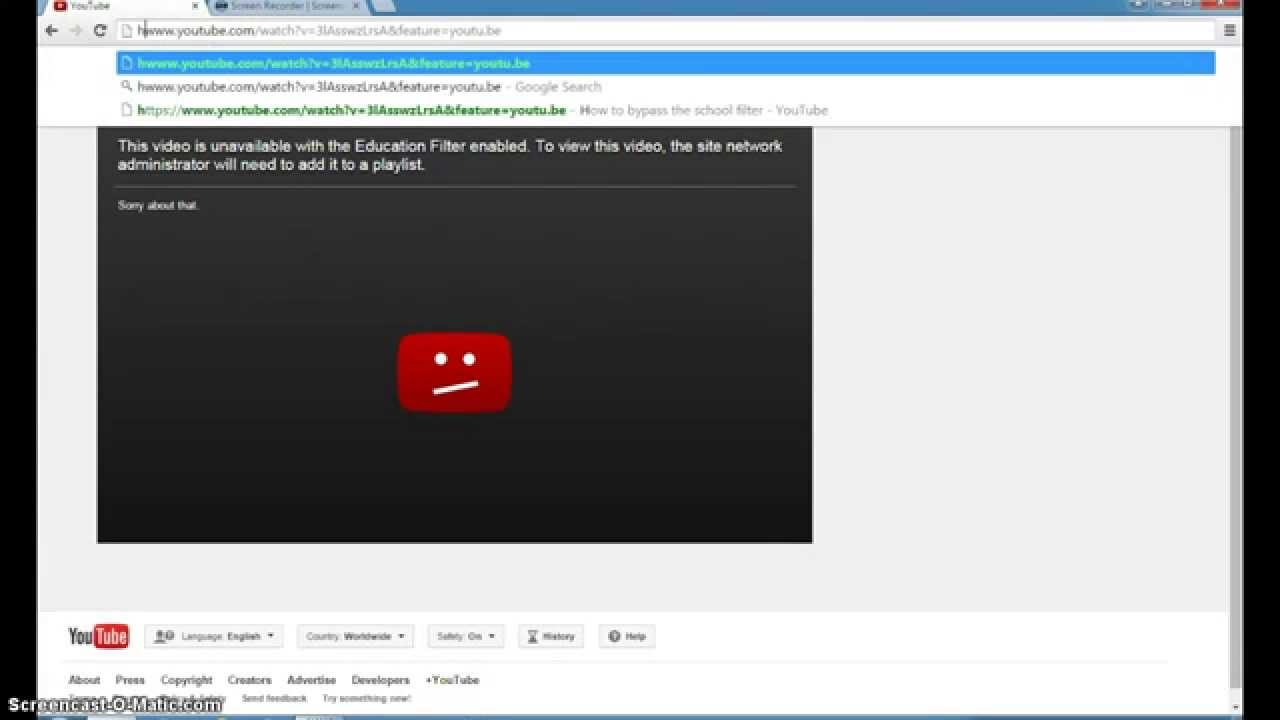Pick the 'How to bypass the school filter' suggestion

coord(666,110)
